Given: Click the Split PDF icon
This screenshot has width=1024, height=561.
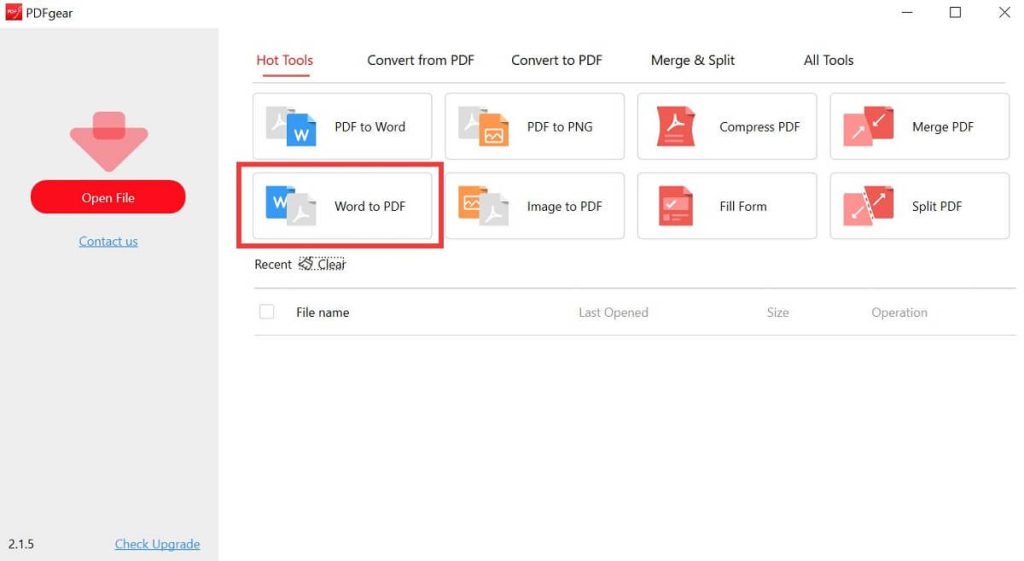Looking at the screenshot, I should point(868,206).
